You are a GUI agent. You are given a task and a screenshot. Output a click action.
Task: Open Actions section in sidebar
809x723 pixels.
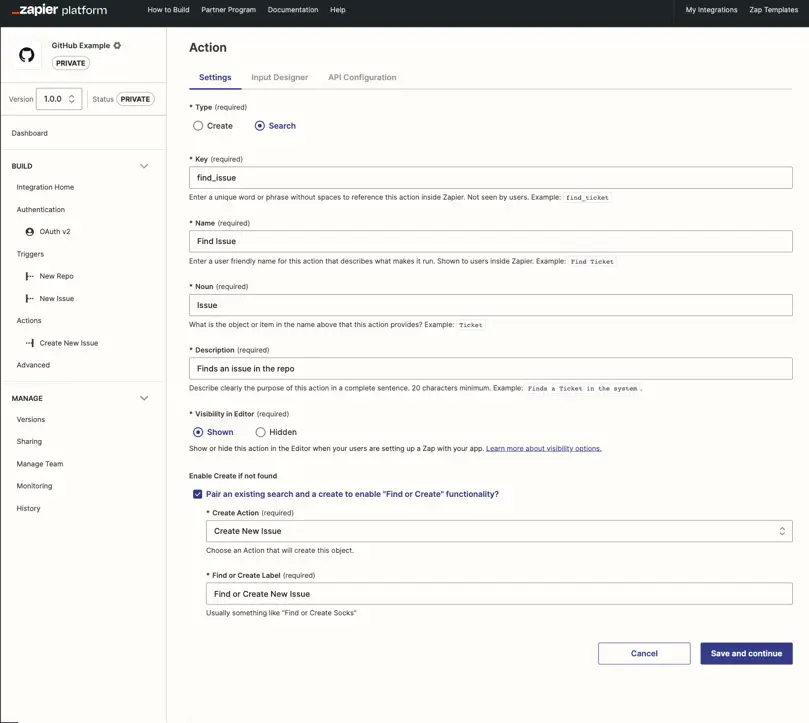point(29,320)
